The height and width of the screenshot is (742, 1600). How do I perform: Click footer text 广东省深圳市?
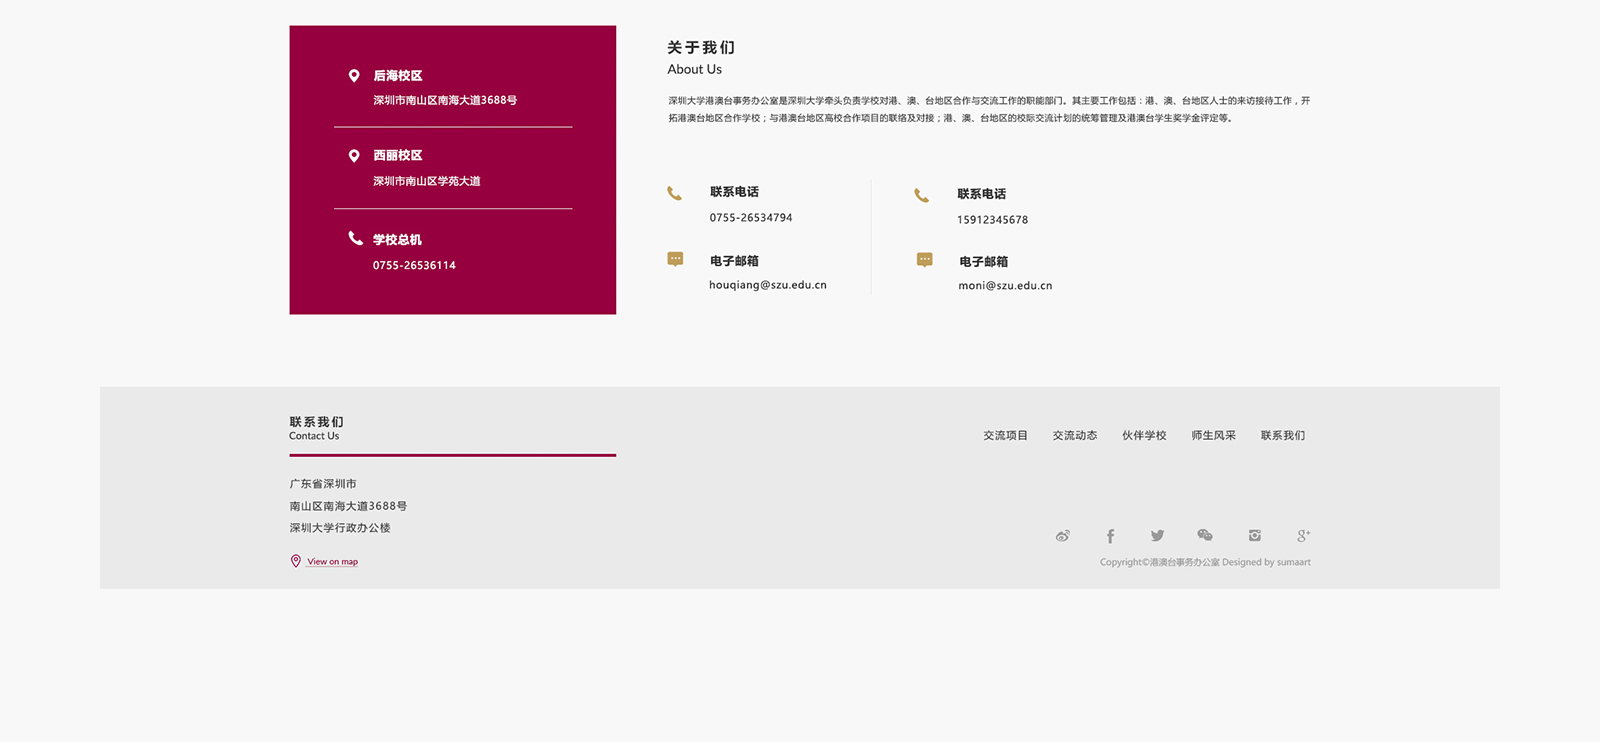tap(323, 484)
